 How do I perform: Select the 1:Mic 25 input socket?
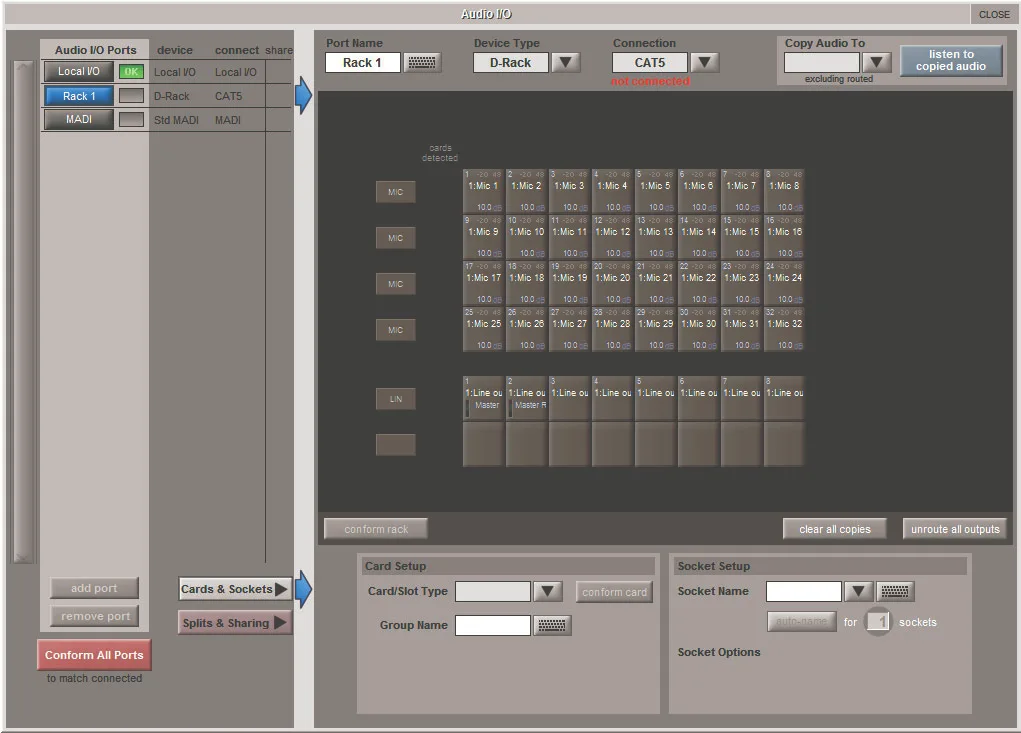coord(483,330)
